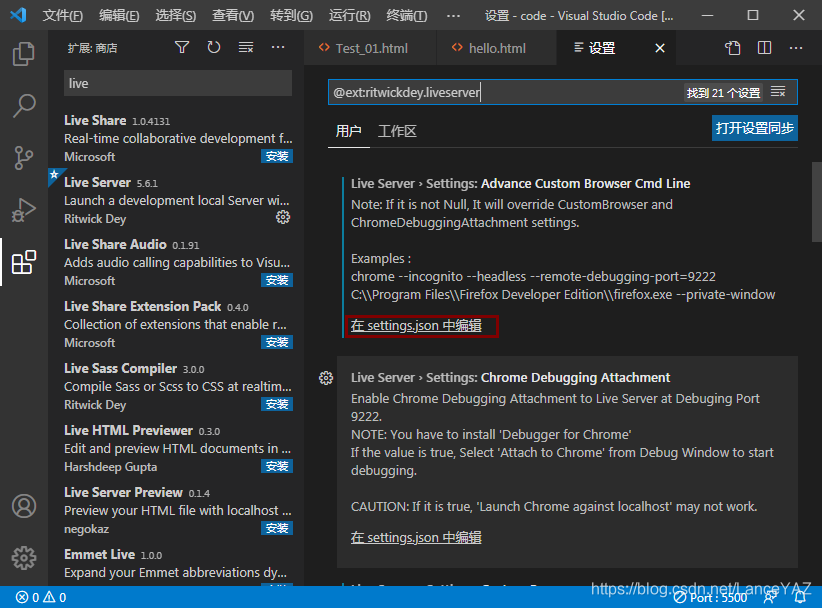Click the VS Code logo icon

18,15
